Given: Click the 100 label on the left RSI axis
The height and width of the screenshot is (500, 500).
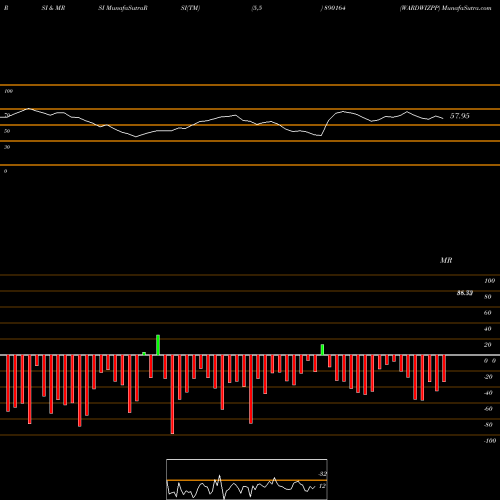Looking at the screenshot, I should [8, 91].
